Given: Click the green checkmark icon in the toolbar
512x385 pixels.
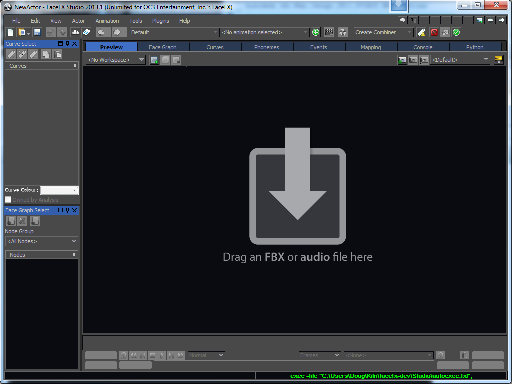Looking at the screenshot, I should (456, 32).
